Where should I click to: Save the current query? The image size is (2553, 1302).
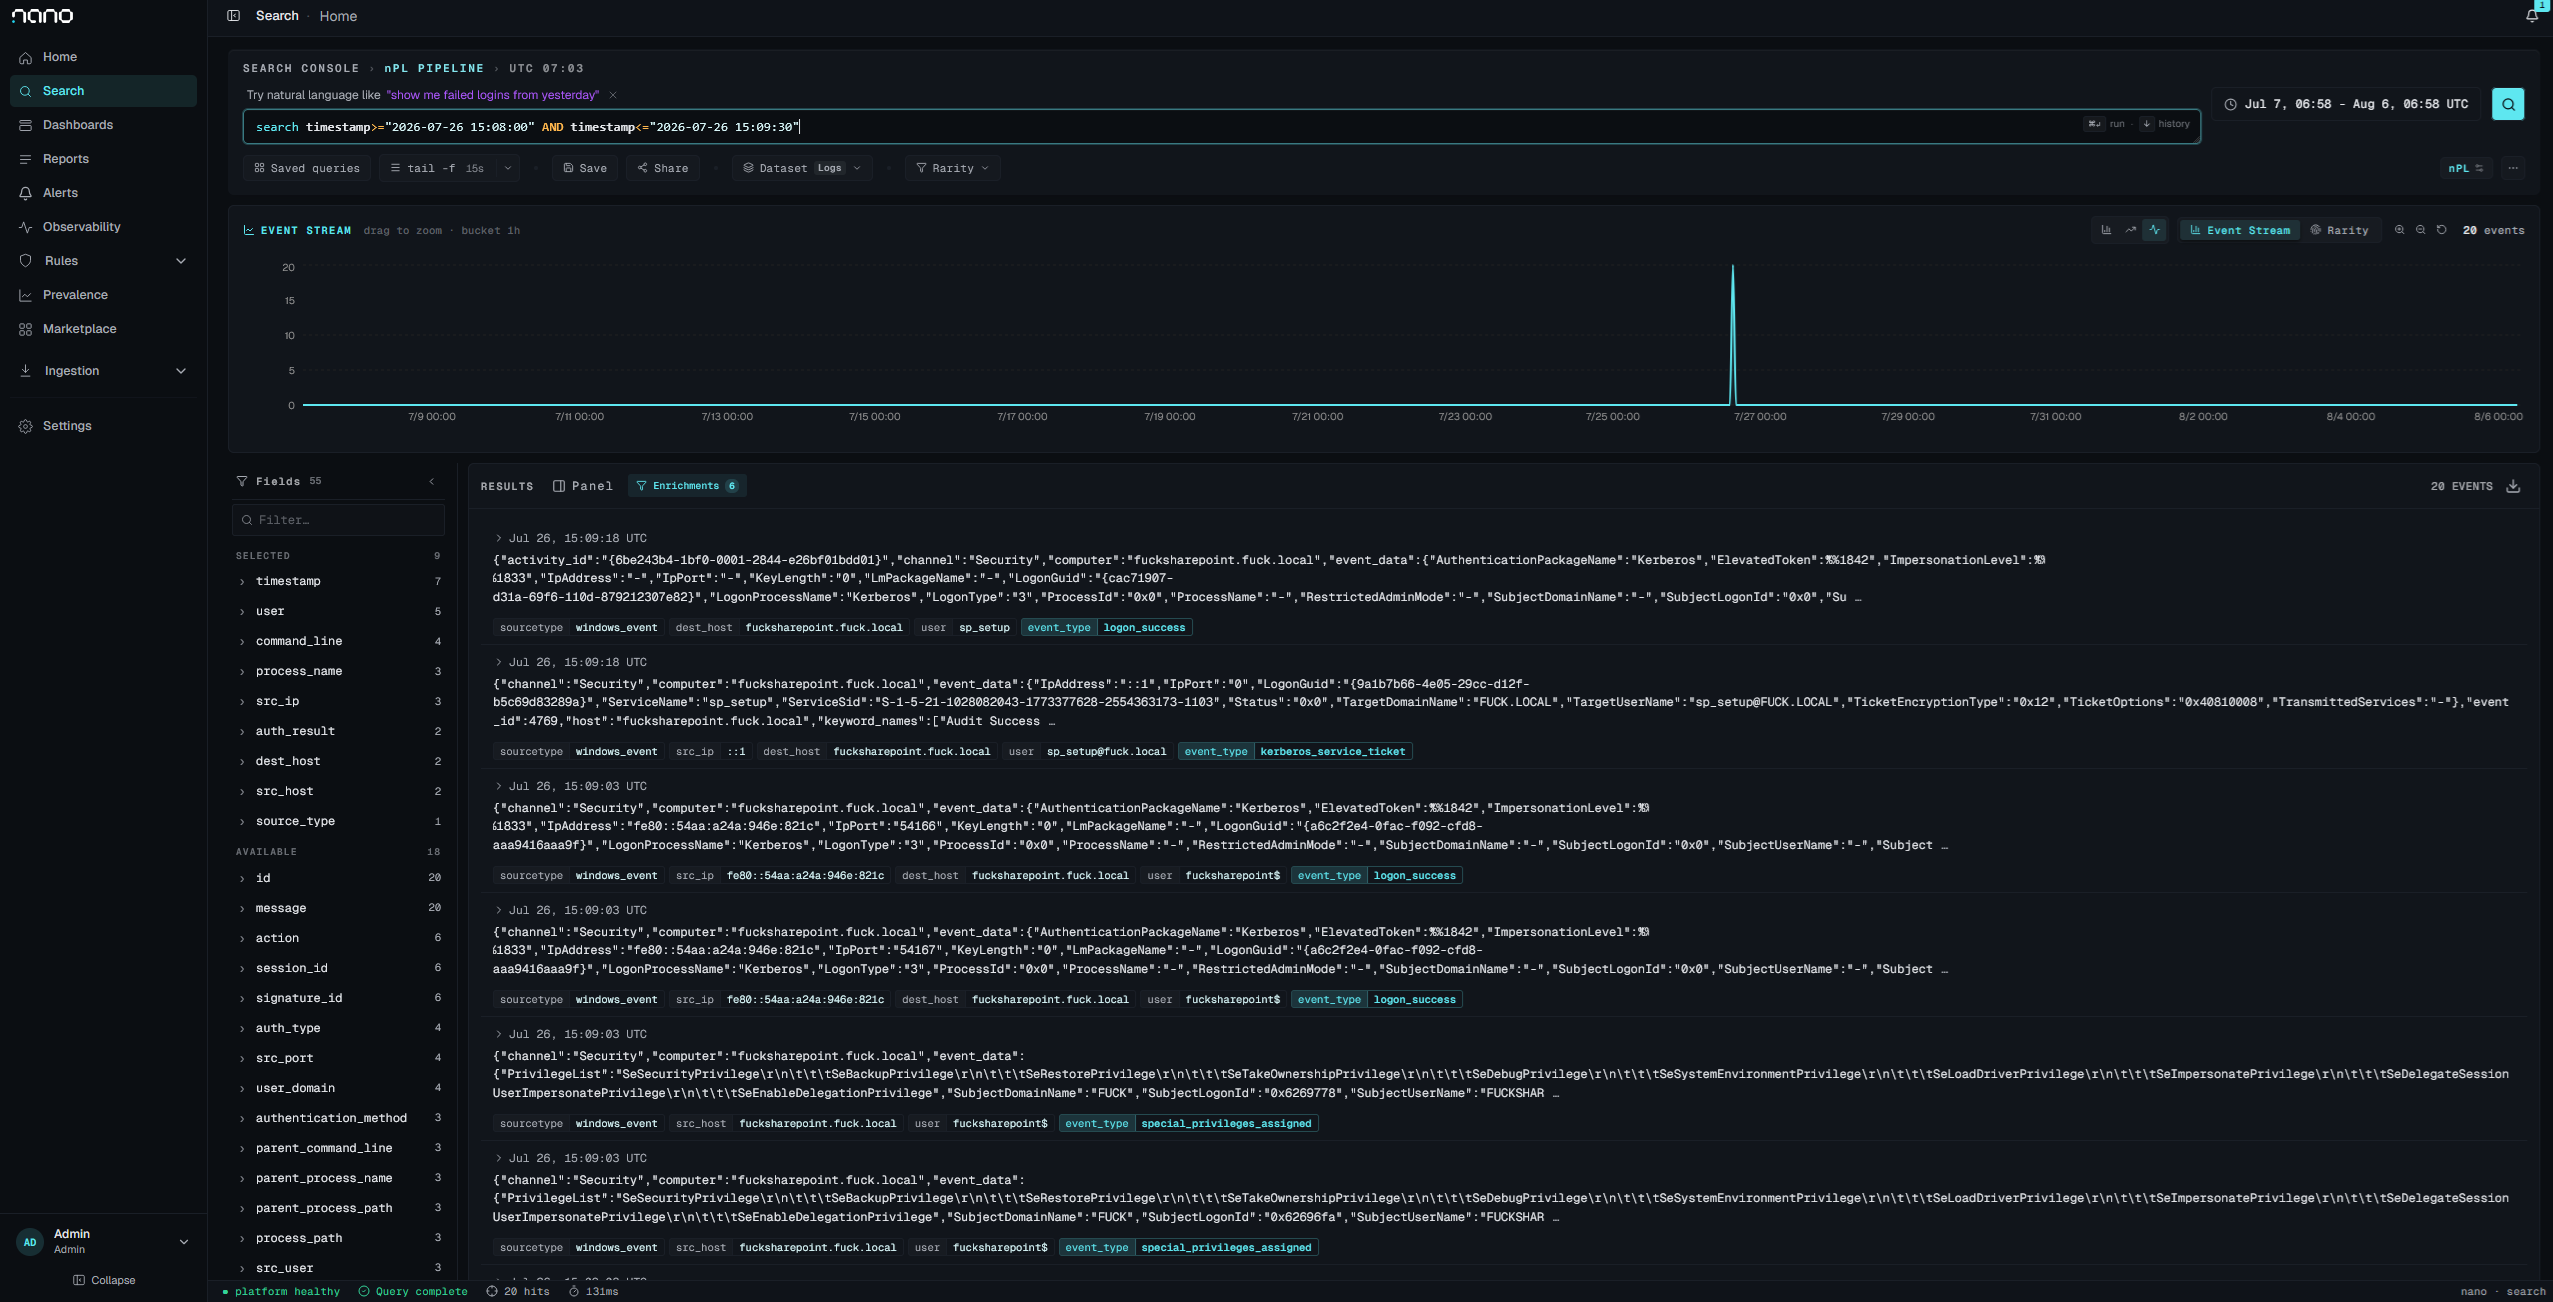pos(585,168)
